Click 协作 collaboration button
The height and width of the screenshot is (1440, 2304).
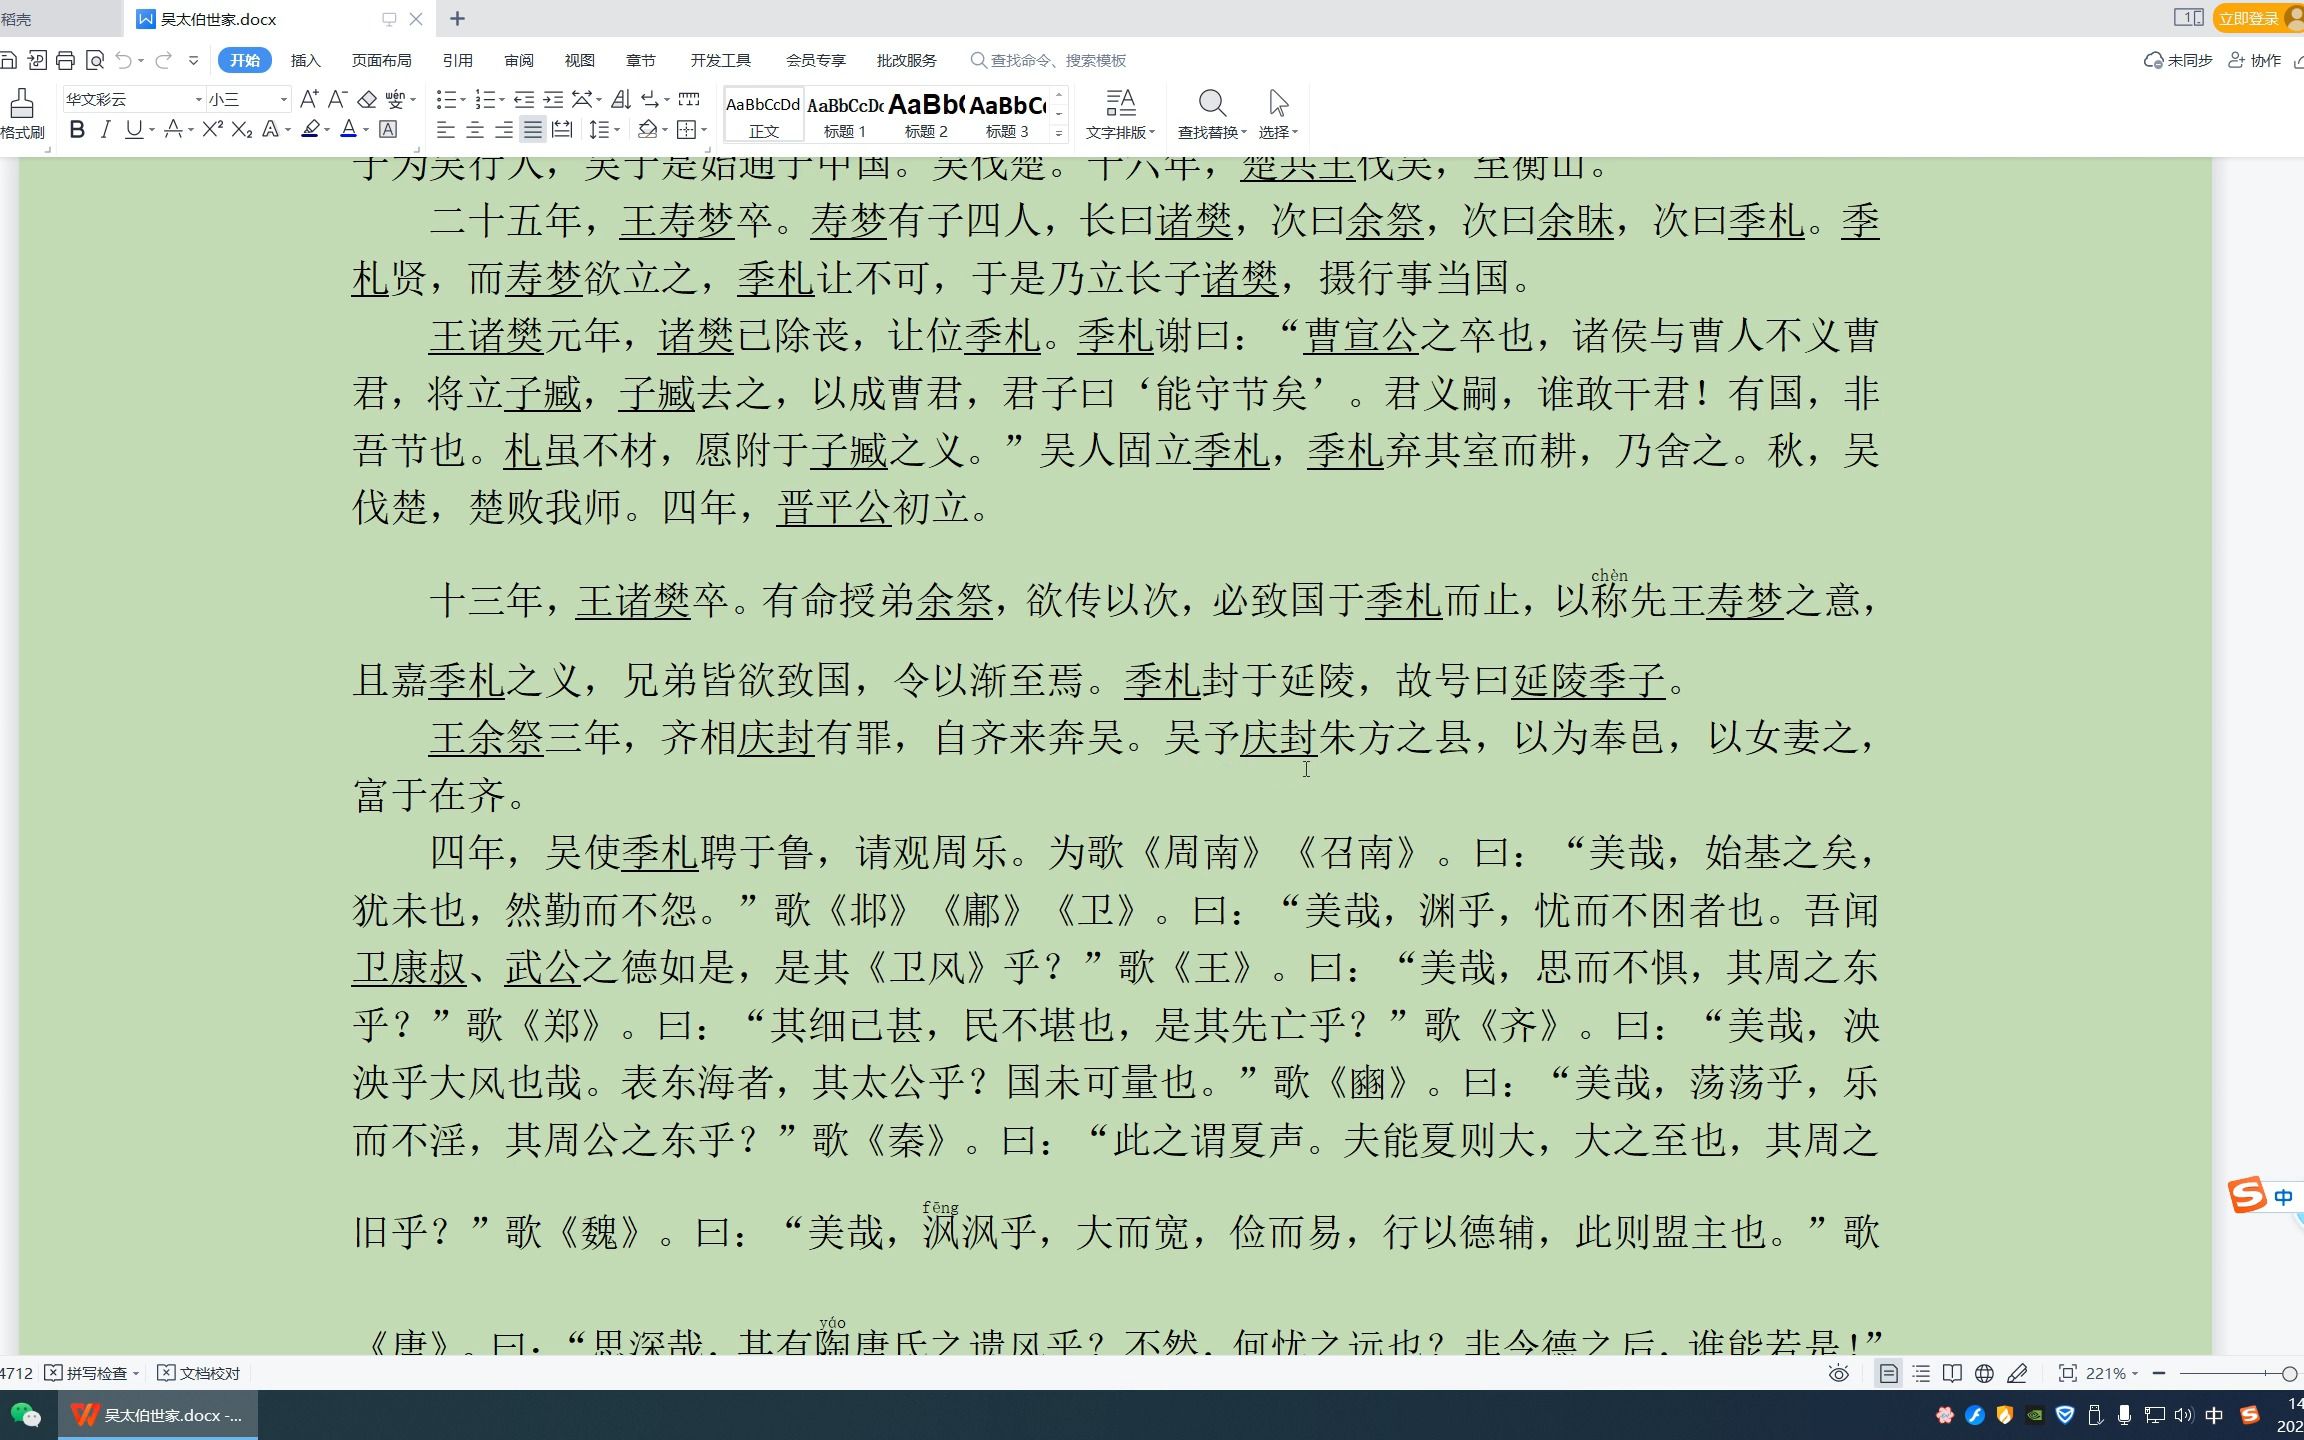(2255, 61)
